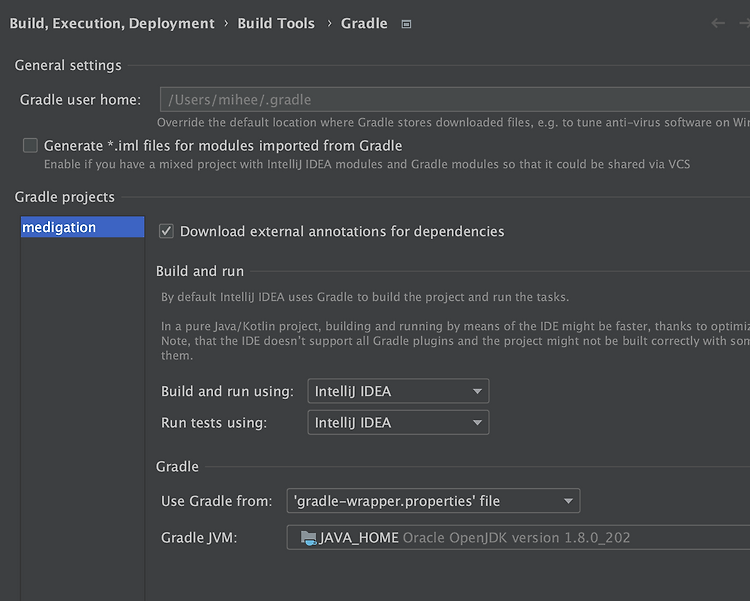Image resolution: width=750 pixels, height=601 pixels.
Task: Click the note 'In a pure Java/Kotlin project'
Action: (x=455, y=341)
